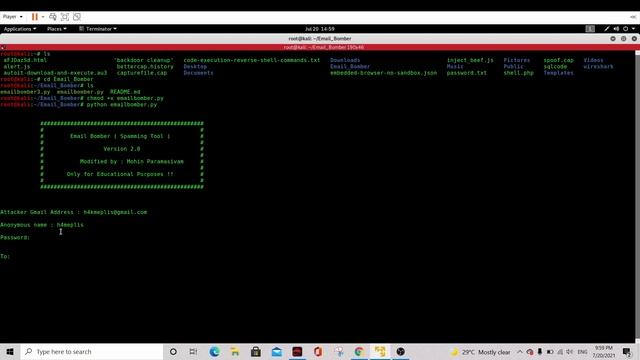Screen dimensions: 640x360
Task: Close the Terminator window
Action: click(634, 38)
